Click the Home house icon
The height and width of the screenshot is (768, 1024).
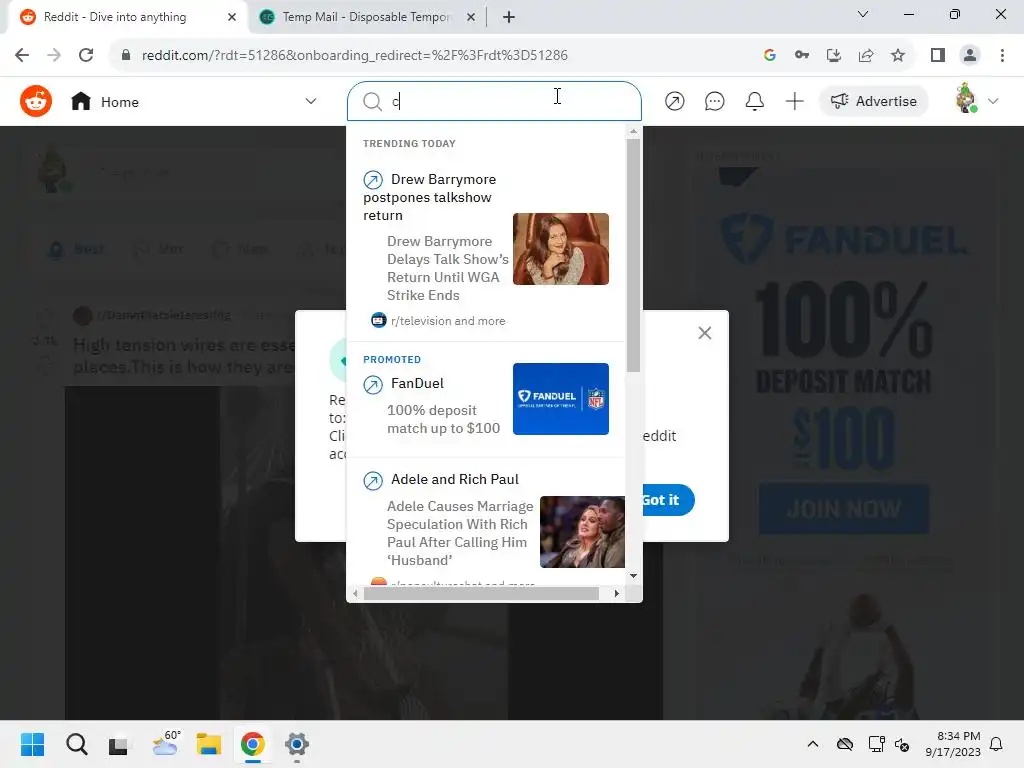point(81,101)
